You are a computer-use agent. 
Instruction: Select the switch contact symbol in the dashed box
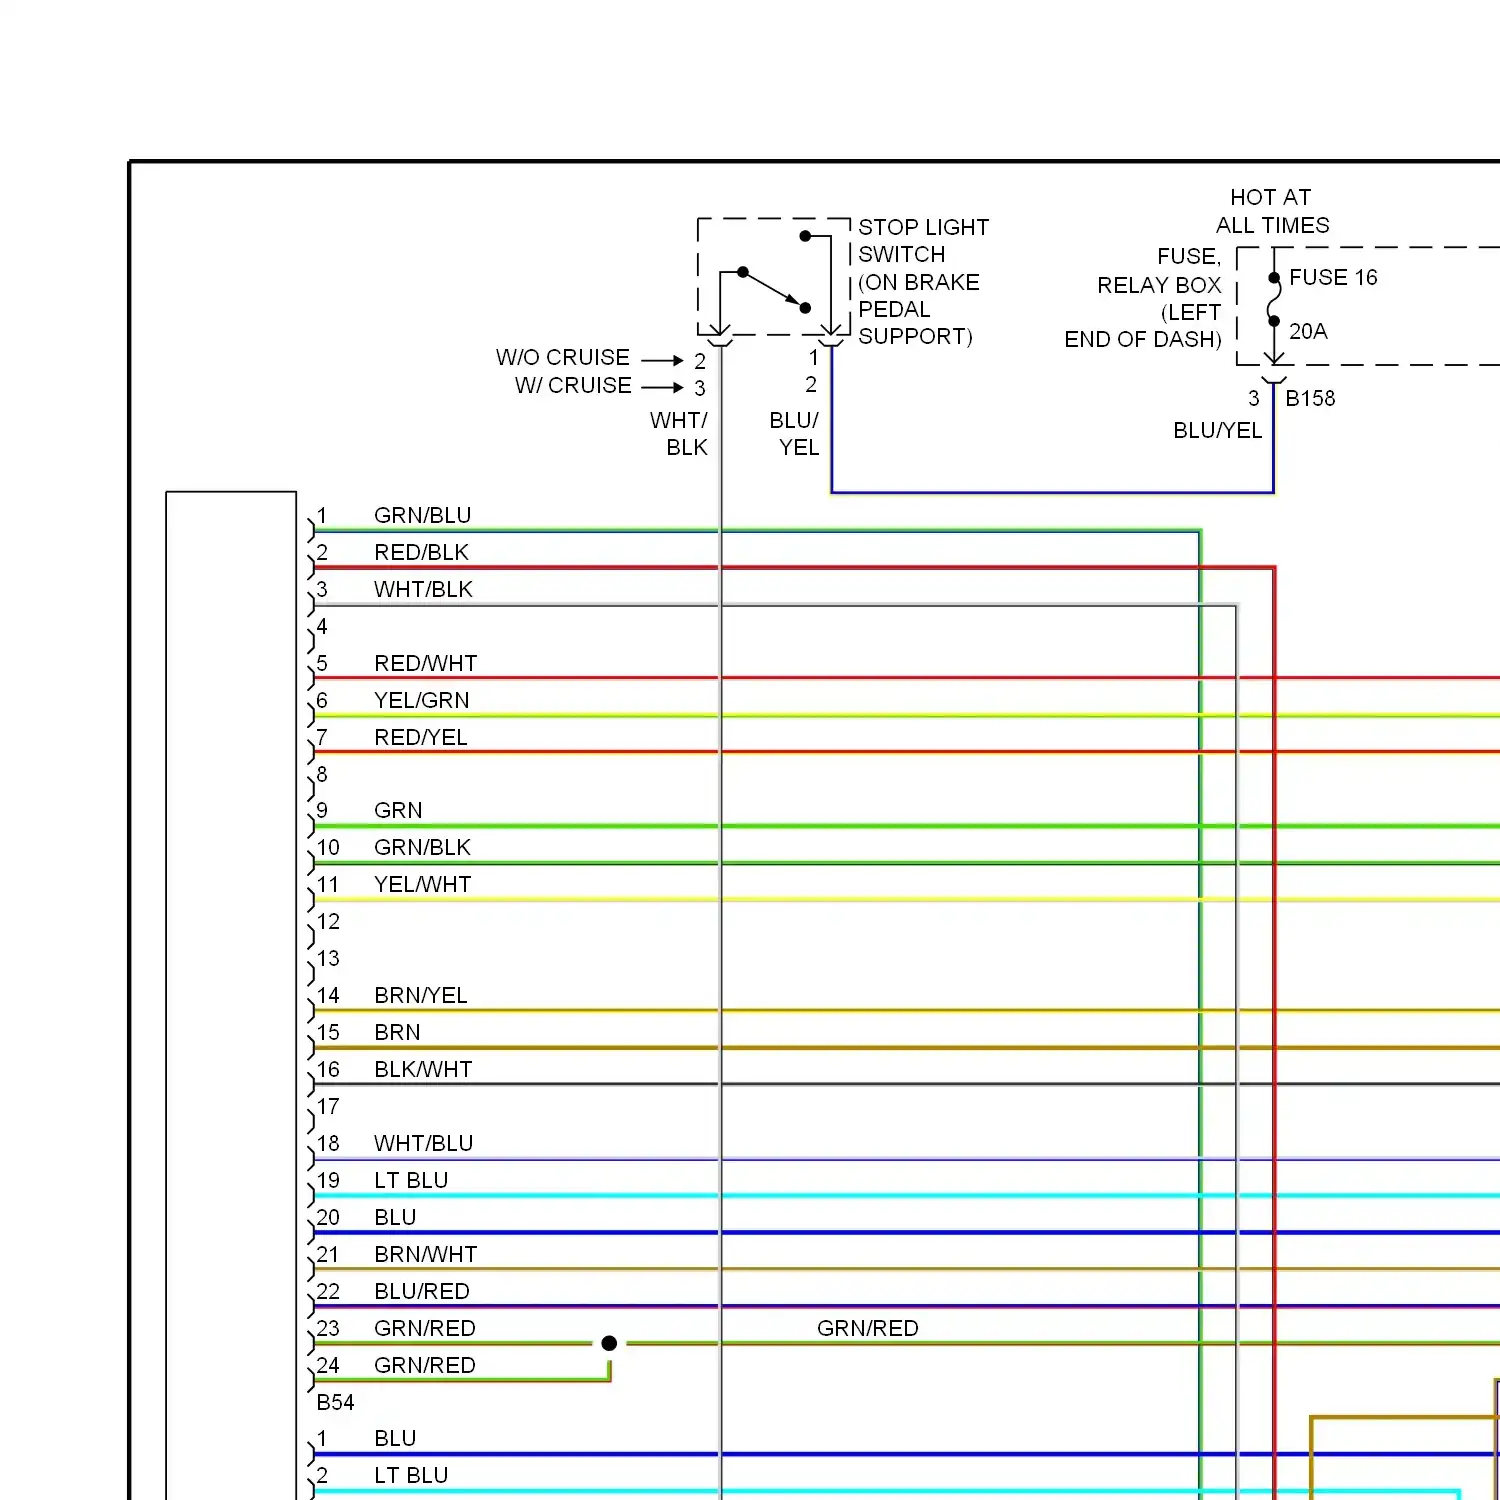coord(774,275)
